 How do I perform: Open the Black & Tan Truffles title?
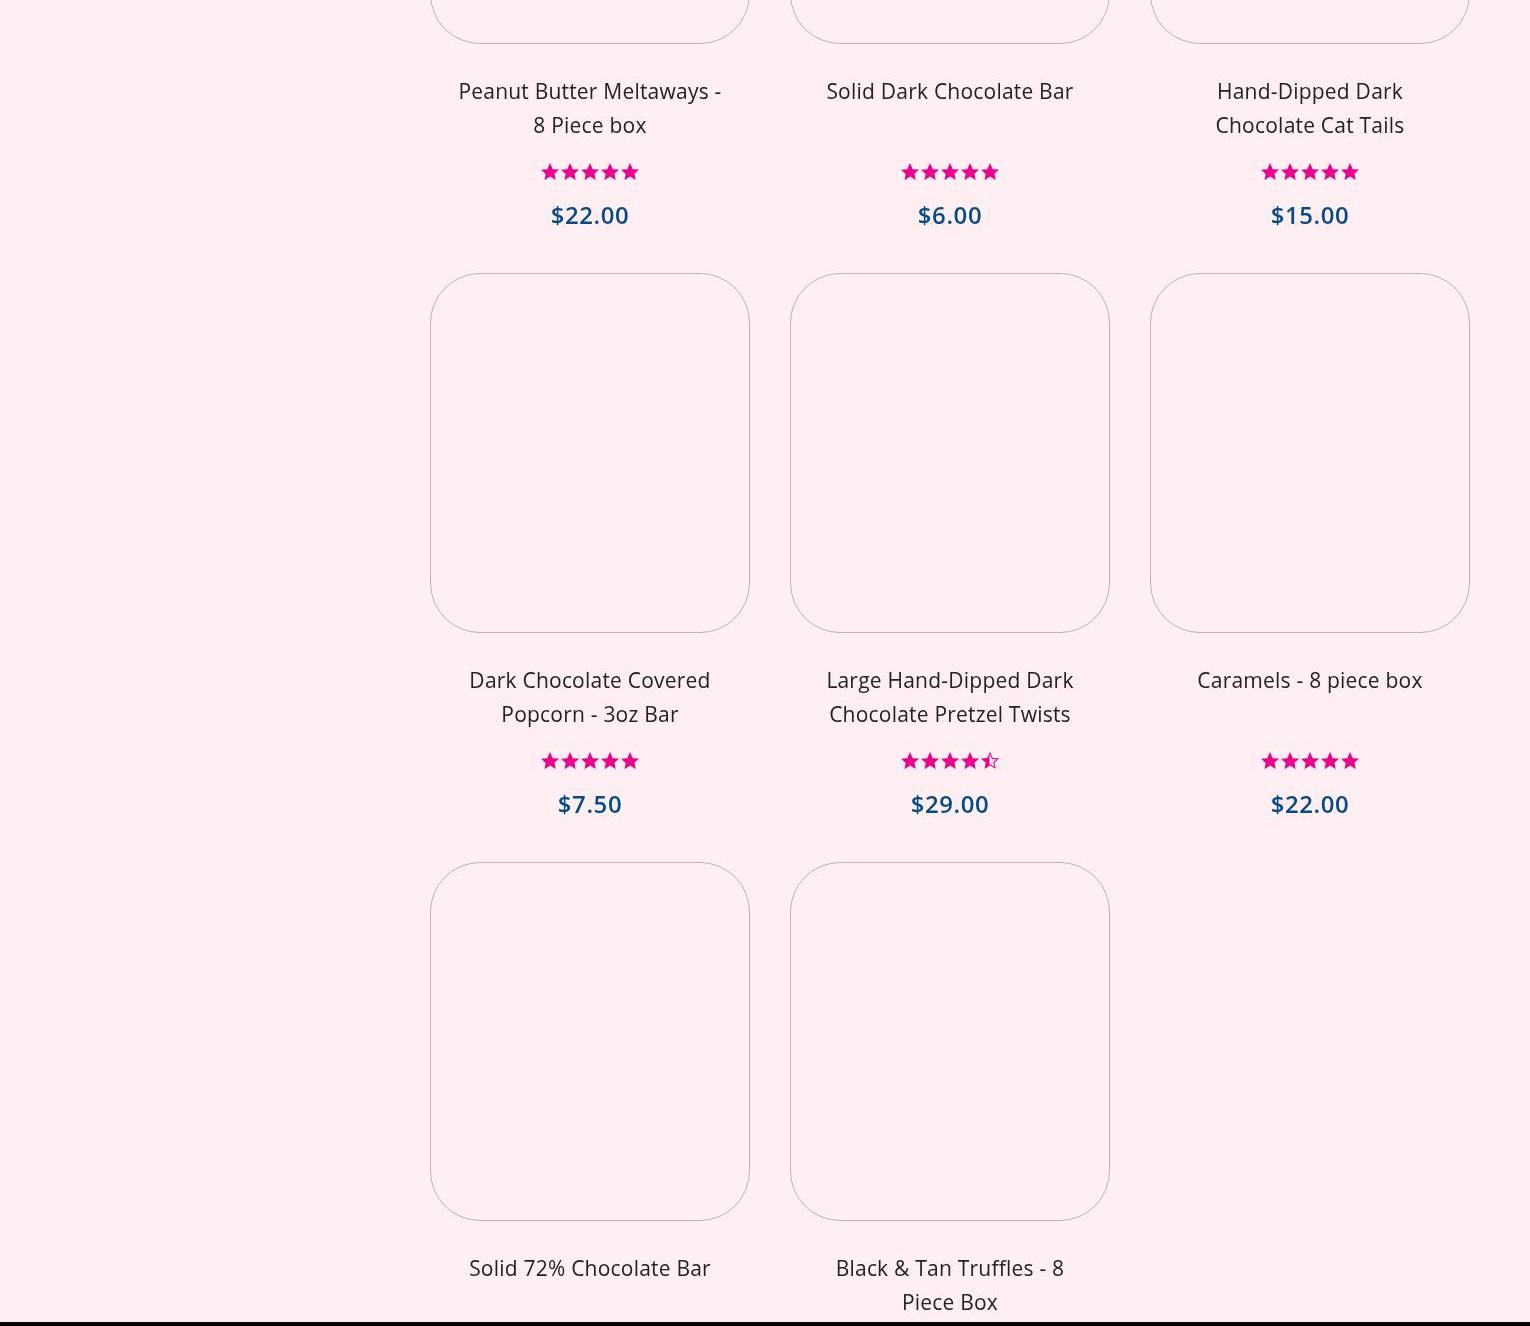[949, 1285]
